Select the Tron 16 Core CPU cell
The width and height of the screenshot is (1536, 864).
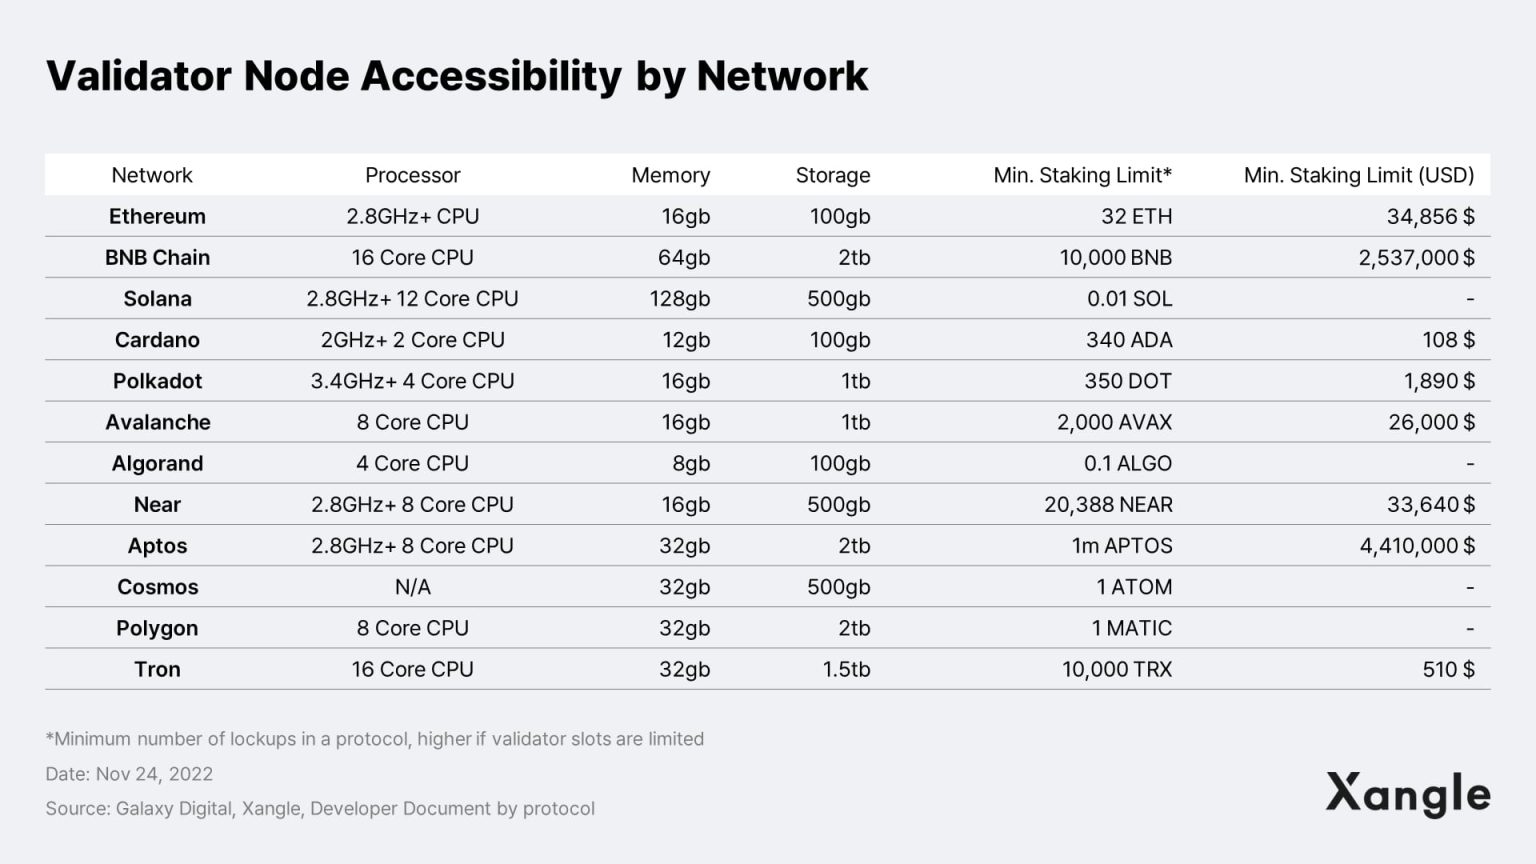tap(412, 669)
